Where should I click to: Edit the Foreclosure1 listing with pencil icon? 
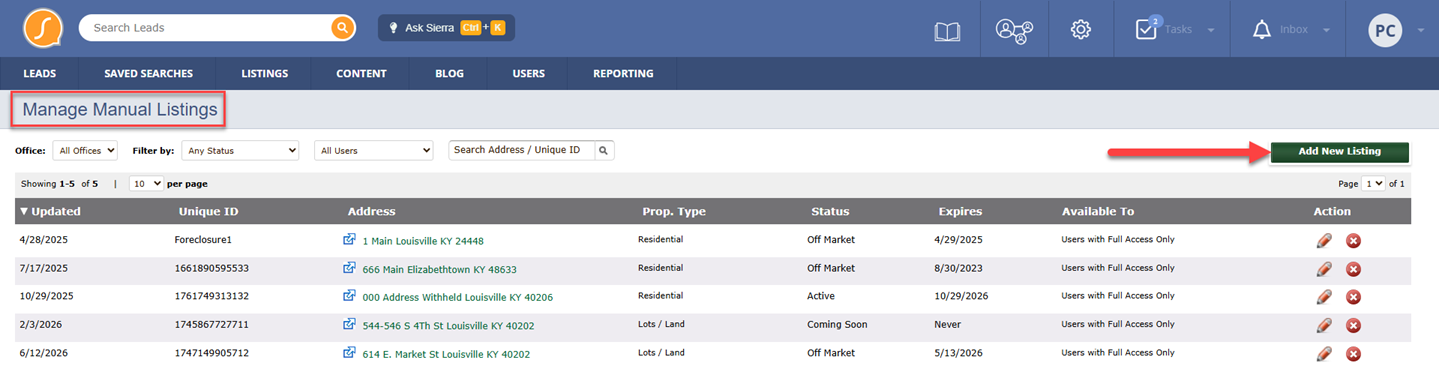[1324, 240]
